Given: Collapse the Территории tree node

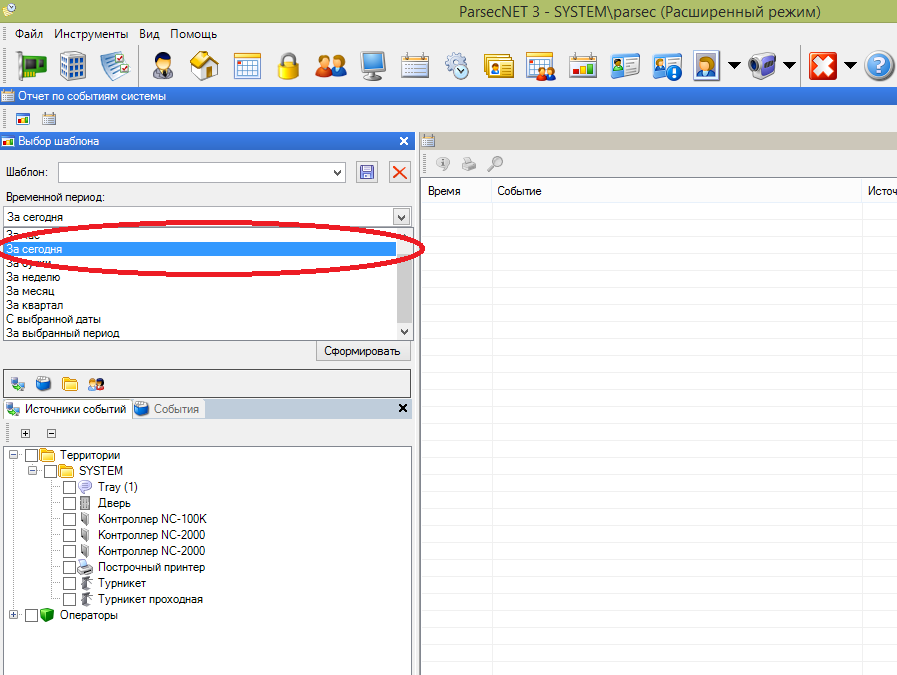Looking at the screenshot, I should [14, 455].
